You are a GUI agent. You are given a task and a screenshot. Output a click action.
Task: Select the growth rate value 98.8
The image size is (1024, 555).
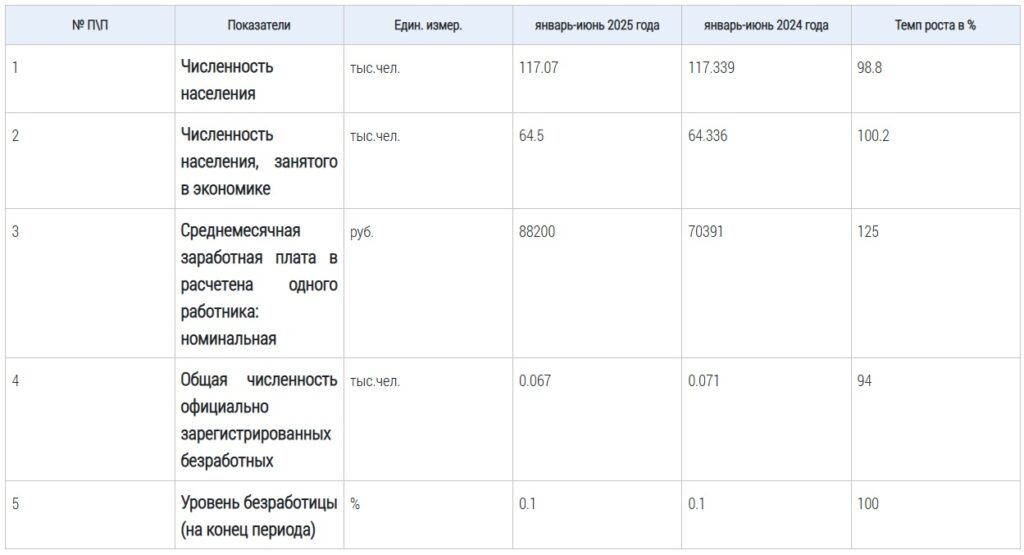coord(870,68)
